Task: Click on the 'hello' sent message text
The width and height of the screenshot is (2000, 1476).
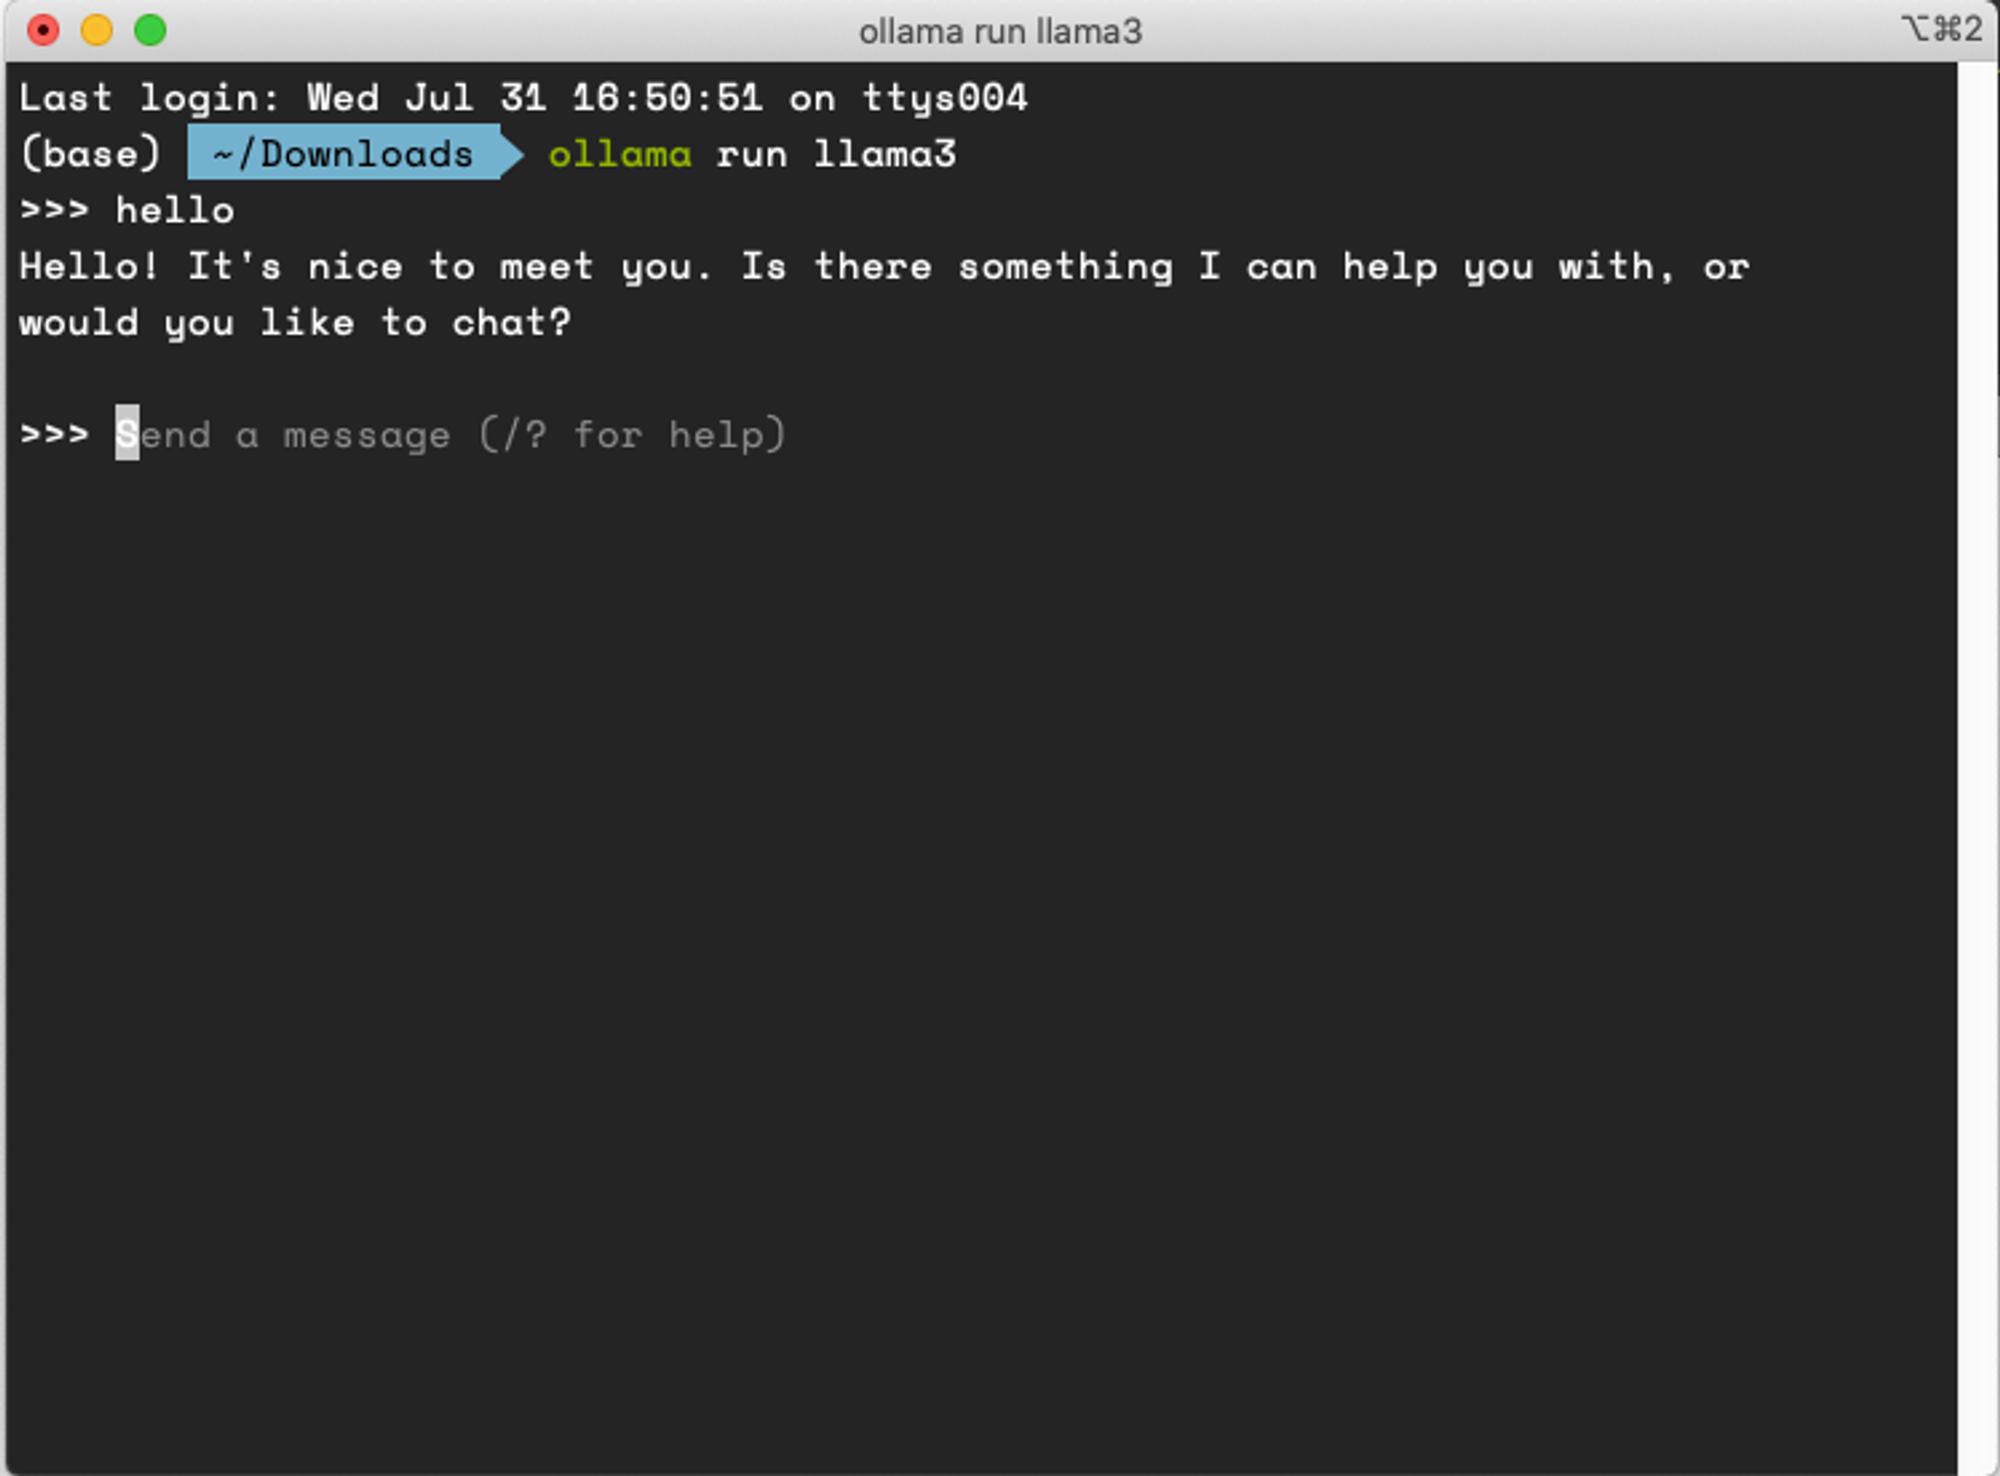Action: [177, 208]
